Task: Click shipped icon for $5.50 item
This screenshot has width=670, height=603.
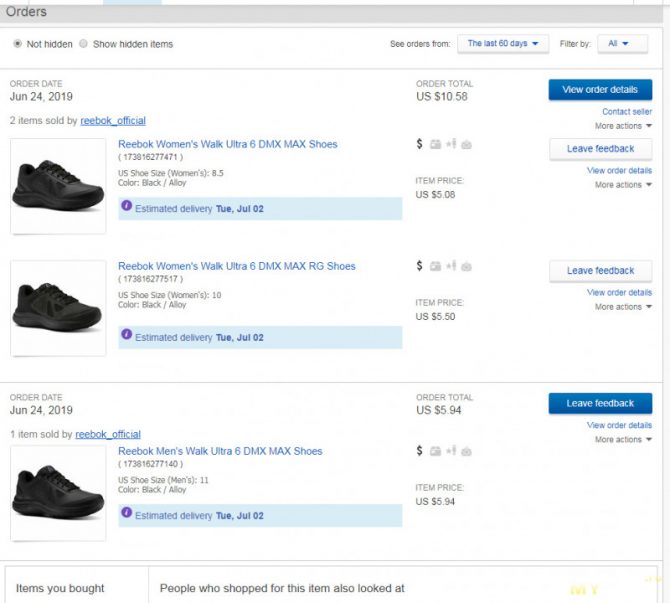Action: point(435,266)
